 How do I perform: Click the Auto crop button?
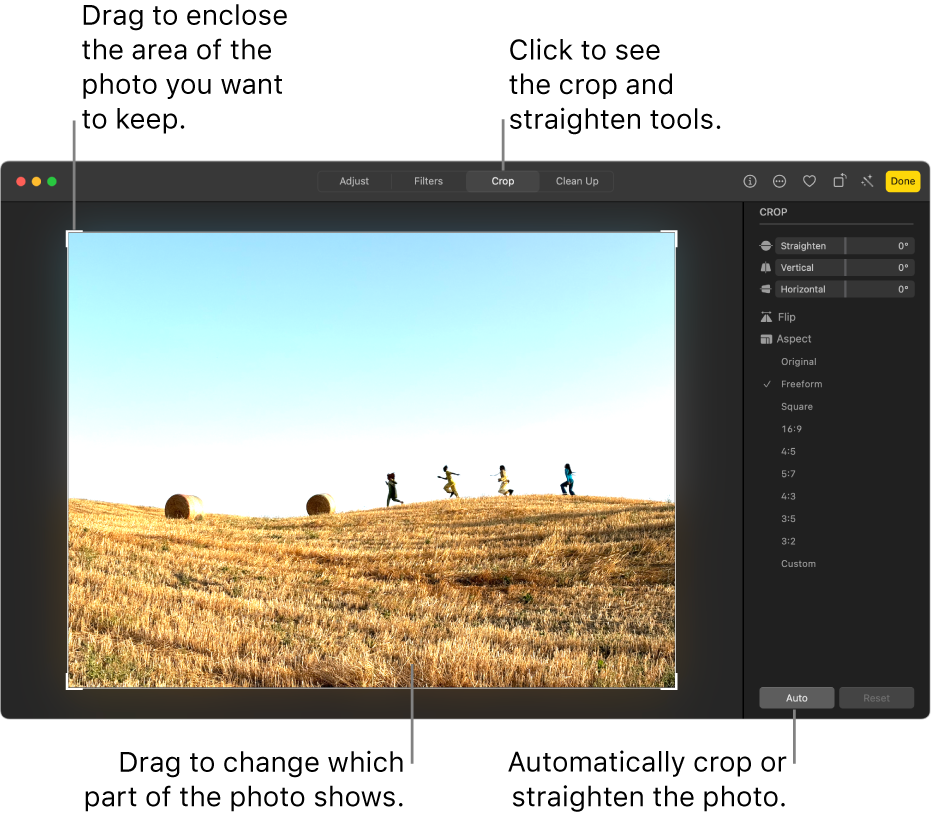pyautogui.click(x=796, y=697)
